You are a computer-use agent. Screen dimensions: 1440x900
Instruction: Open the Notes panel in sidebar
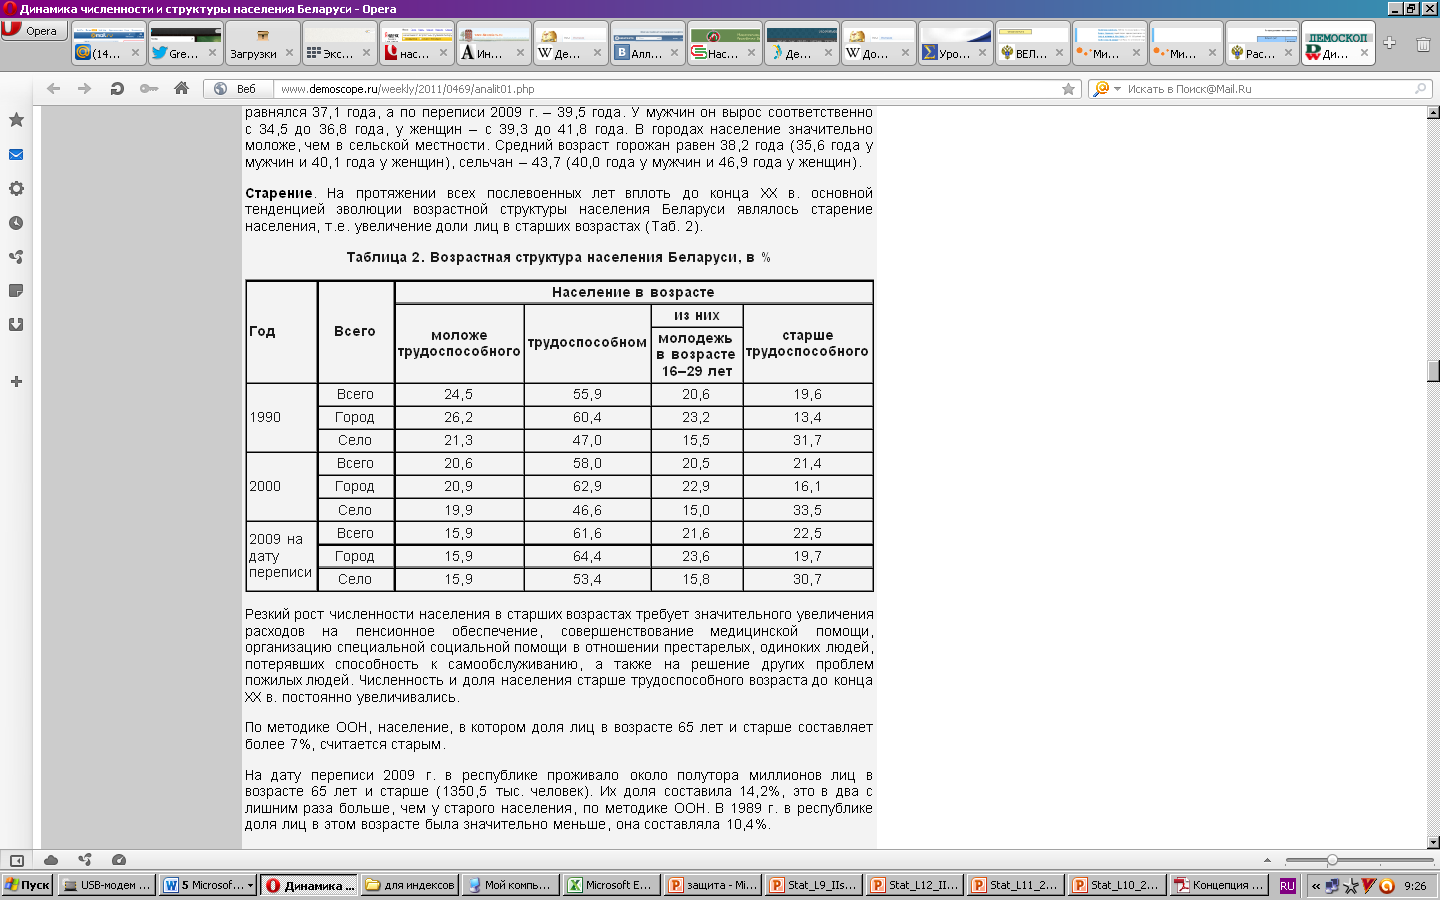[16, 291]
